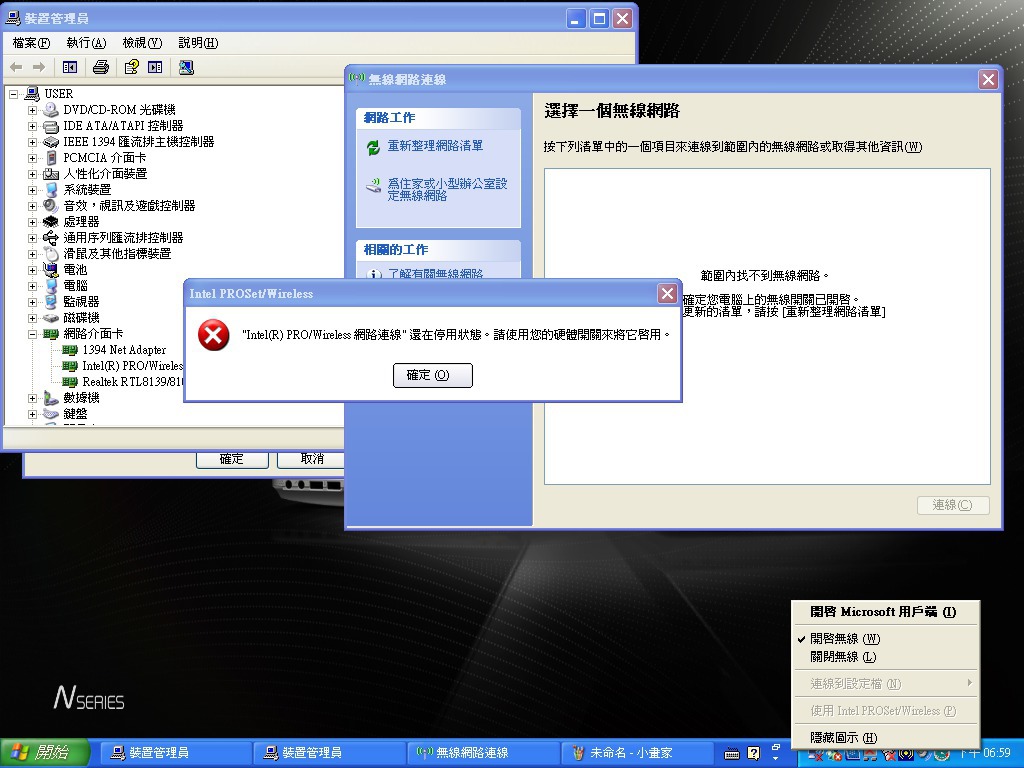Viewport: 1024px width, 768px height.
Task: Click the back arrow in Device Manager toolbar
Action: click(16, 67)
